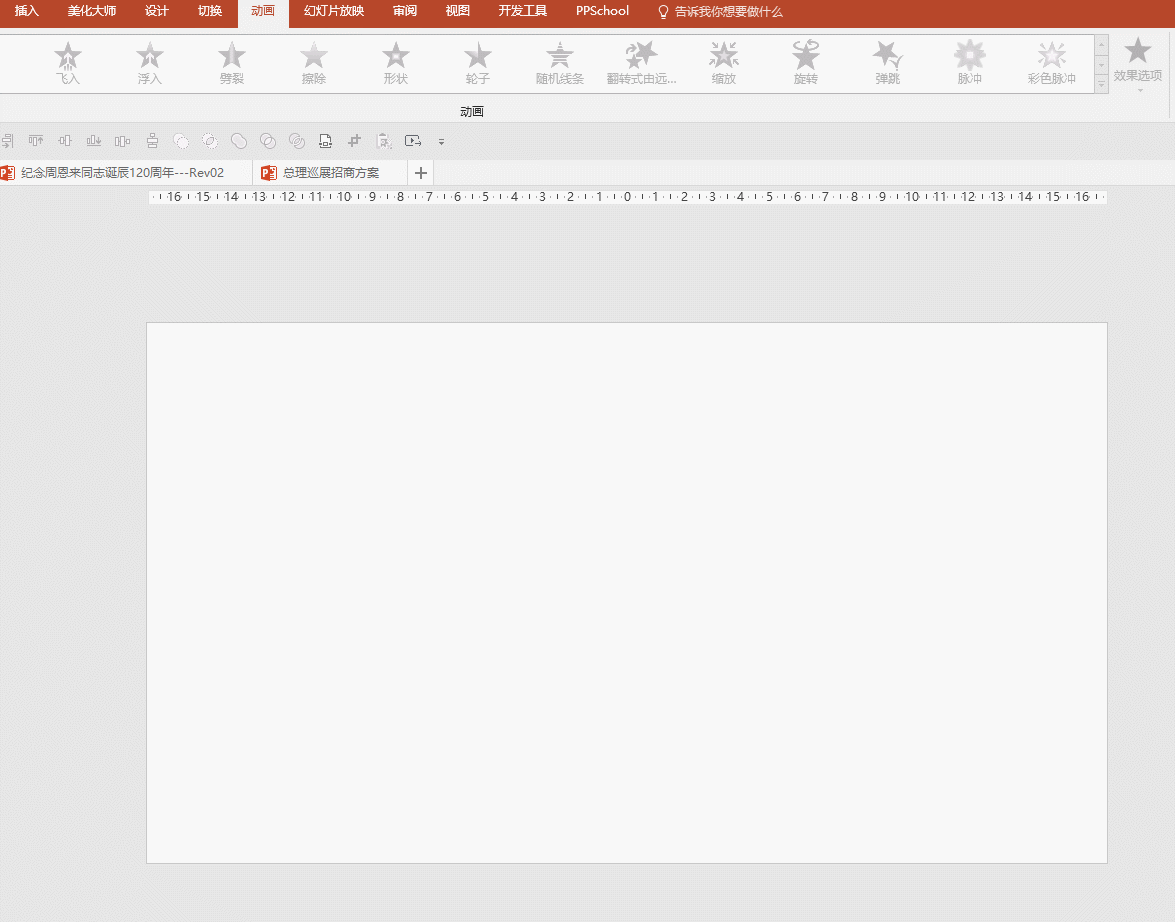Viewport: 1175px width, 922px height.
Task: Apply the 飞入 (Fly In) animation
Action: pos(67,63)
